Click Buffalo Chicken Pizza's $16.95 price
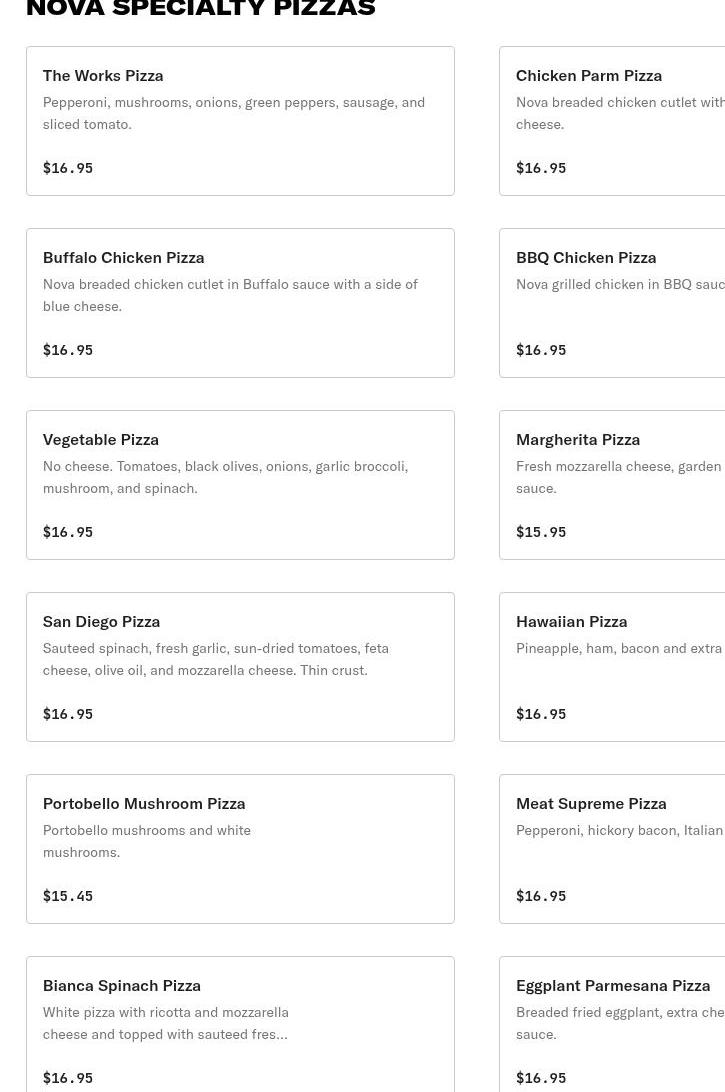This screenshot has height=1092, width=725. tap(68, 350)
